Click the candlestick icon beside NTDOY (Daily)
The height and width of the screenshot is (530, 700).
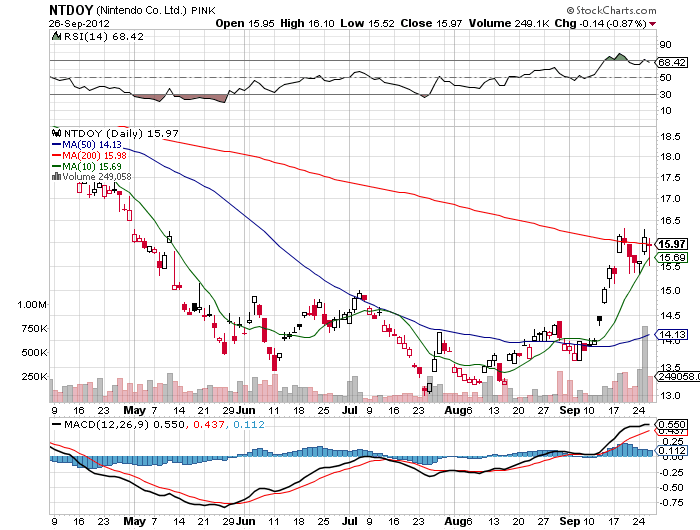pyautogui.click(x=56, y=133)
